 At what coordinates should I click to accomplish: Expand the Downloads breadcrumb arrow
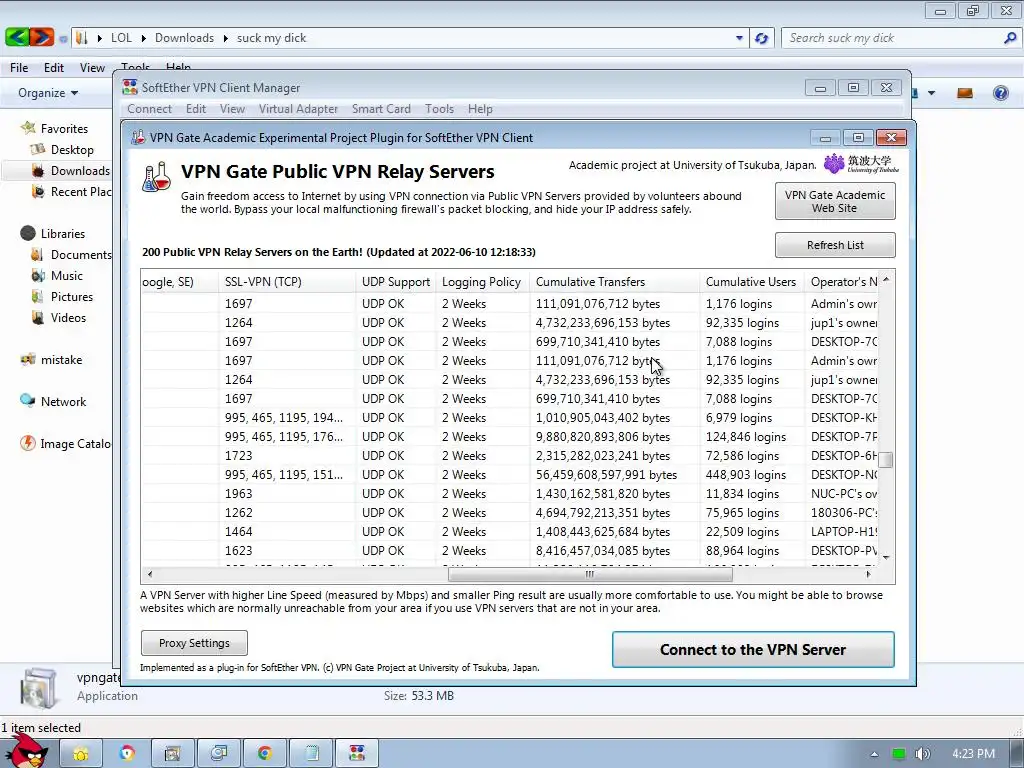pos(225,38)
